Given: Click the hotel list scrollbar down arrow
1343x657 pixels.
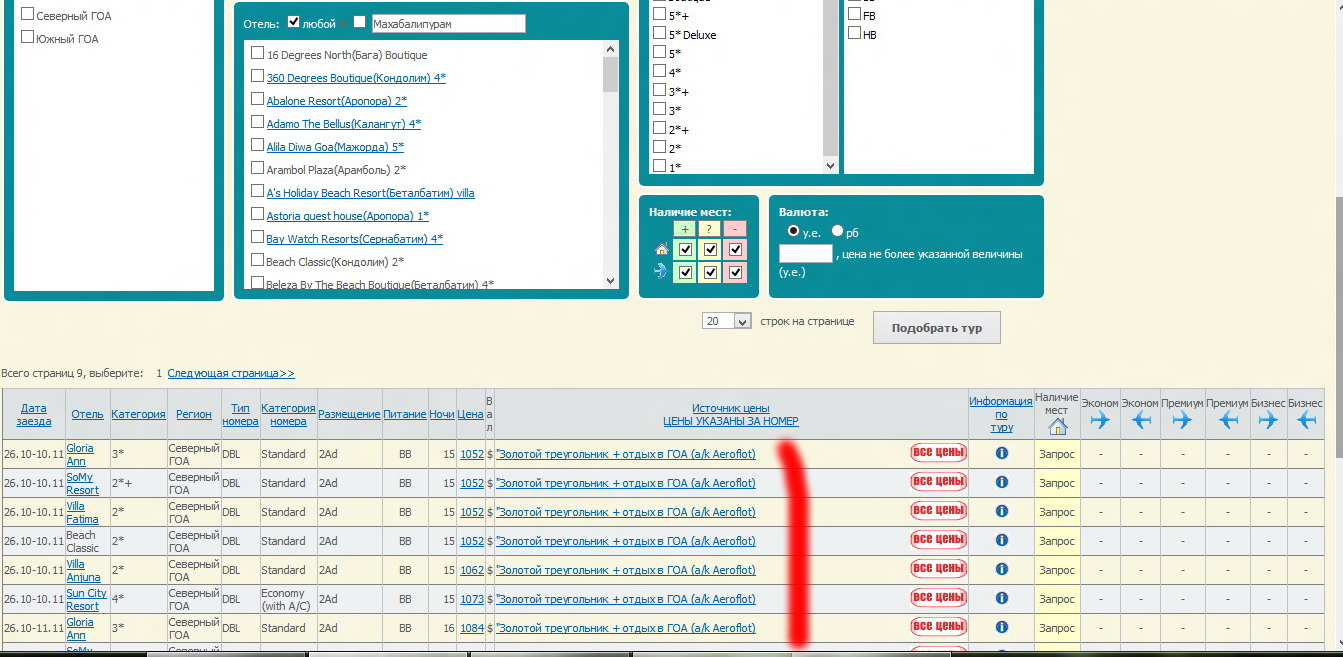Looking at the screenshot, I should click(x=610, y=281).
